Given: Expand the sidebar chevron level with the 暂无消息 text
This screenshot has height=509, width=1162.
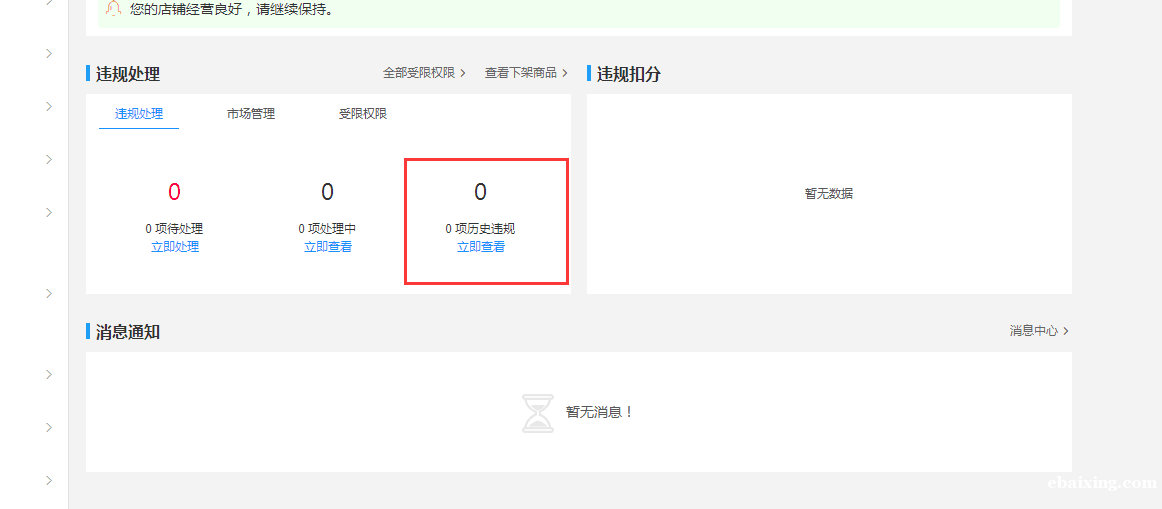Looking at the screenshot, I should pos(49,427).
